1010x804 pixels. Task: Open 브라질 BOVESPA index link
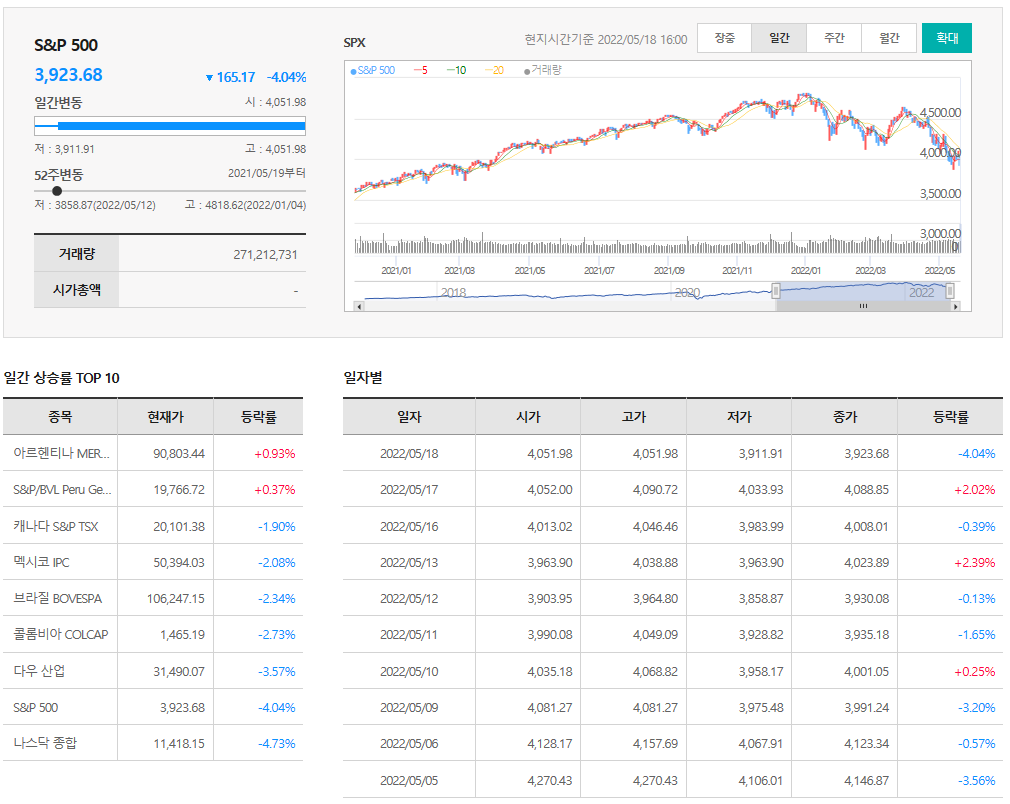pos(57,598)
